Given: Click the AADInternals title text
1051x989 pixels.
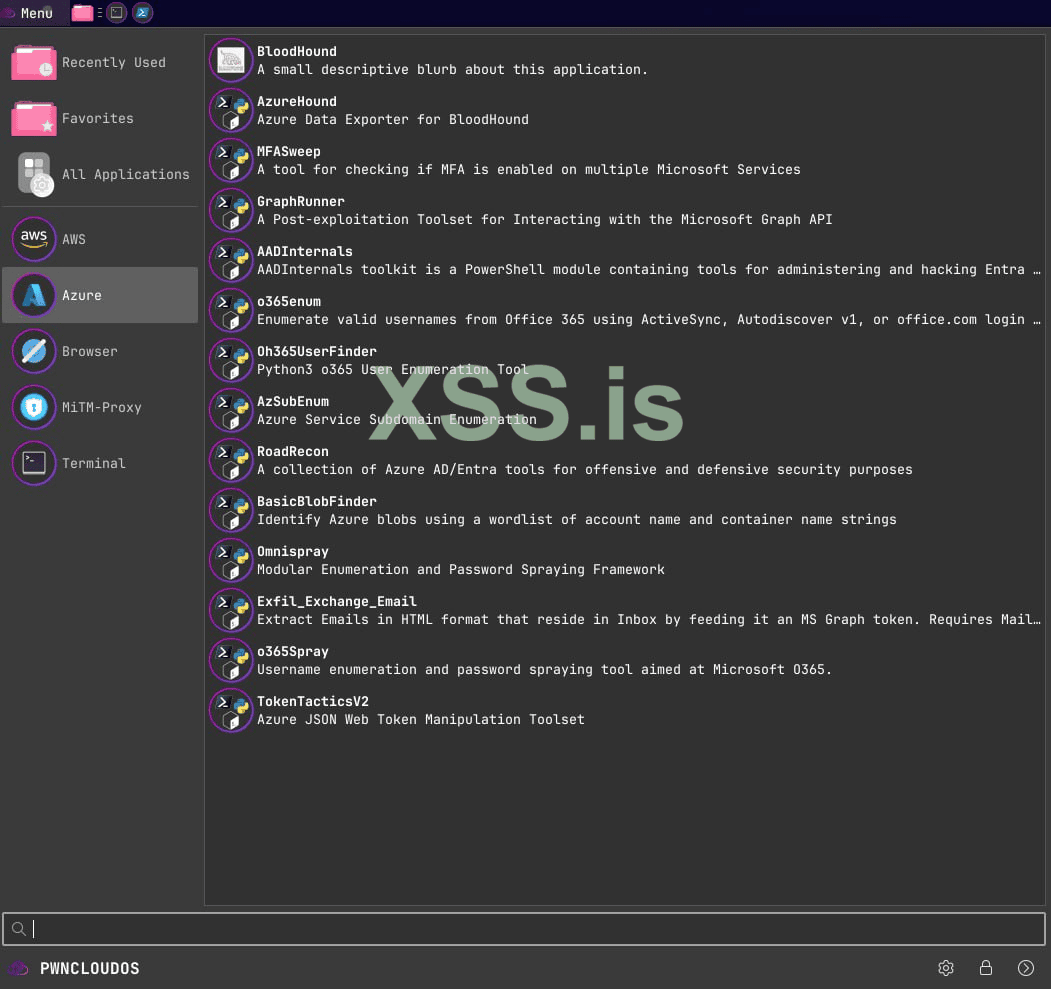Looking at the screenshot, I should (304, 251).
